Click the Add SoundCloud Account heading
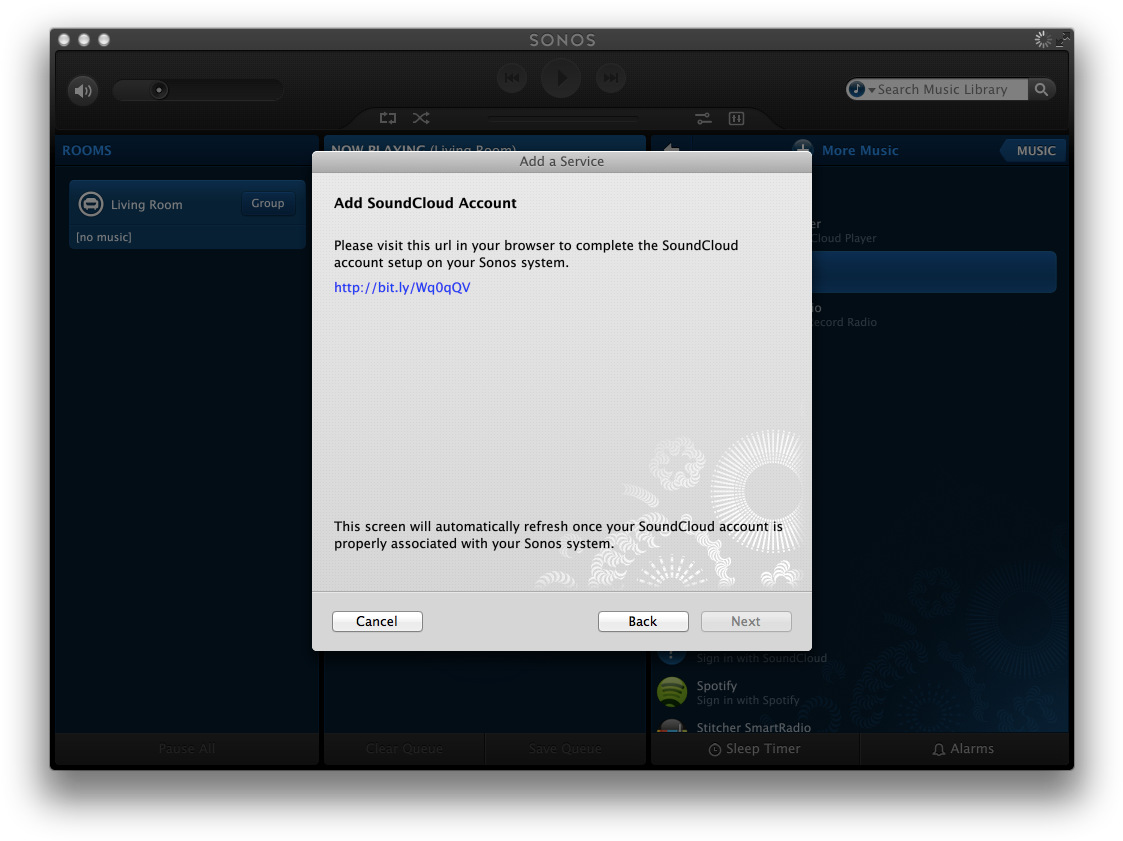The height and width of the screenshot is (841, 1123). coord(425,203)
